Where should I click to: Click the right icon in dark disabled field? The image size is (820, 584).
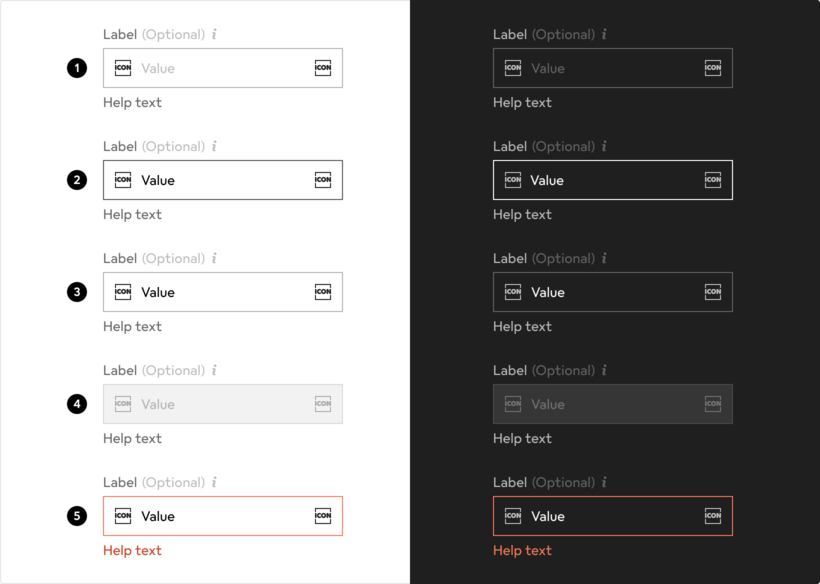713,404
